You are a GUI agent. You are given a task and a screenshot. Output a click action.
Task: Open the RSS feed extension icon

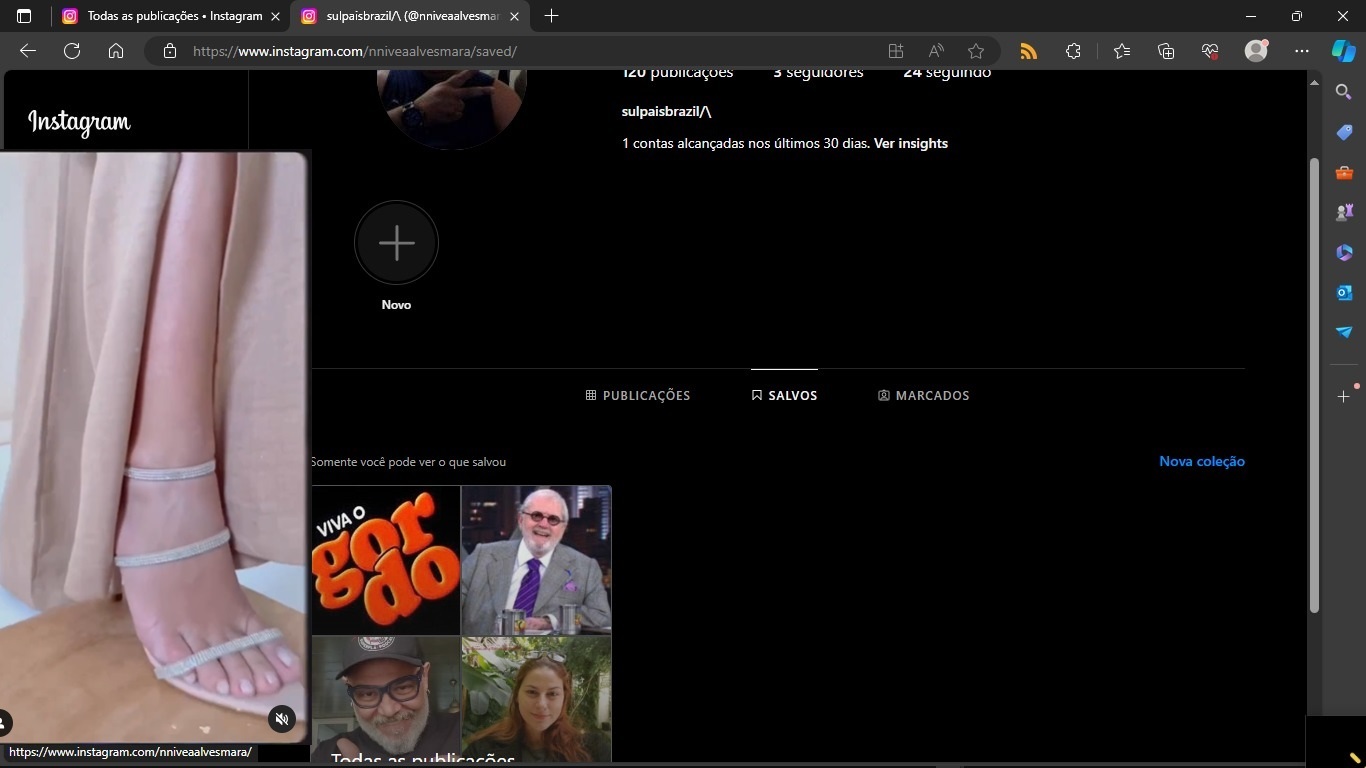pos(1028,51)
